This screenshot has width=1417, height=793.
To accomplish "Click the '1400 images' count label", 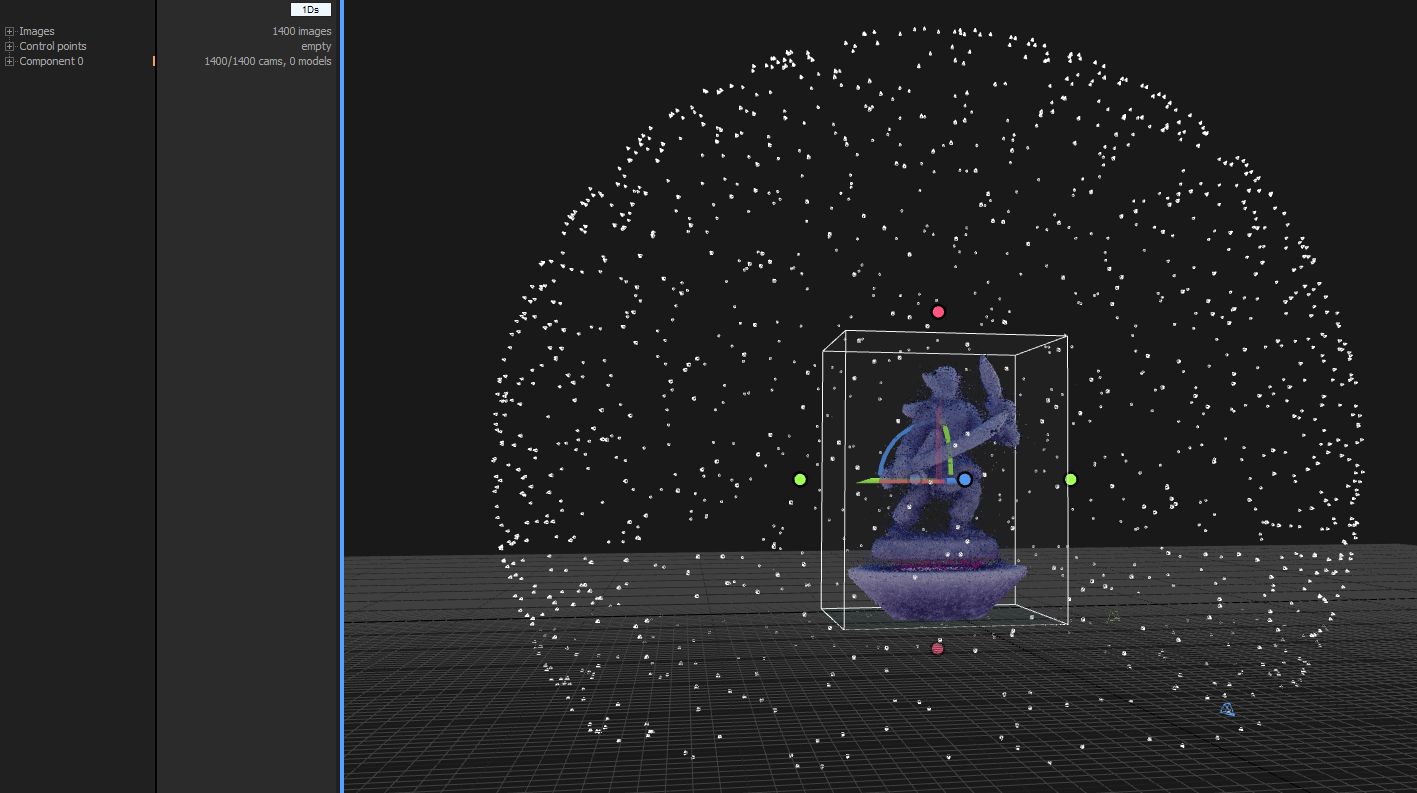I will [x=302, y=31].
